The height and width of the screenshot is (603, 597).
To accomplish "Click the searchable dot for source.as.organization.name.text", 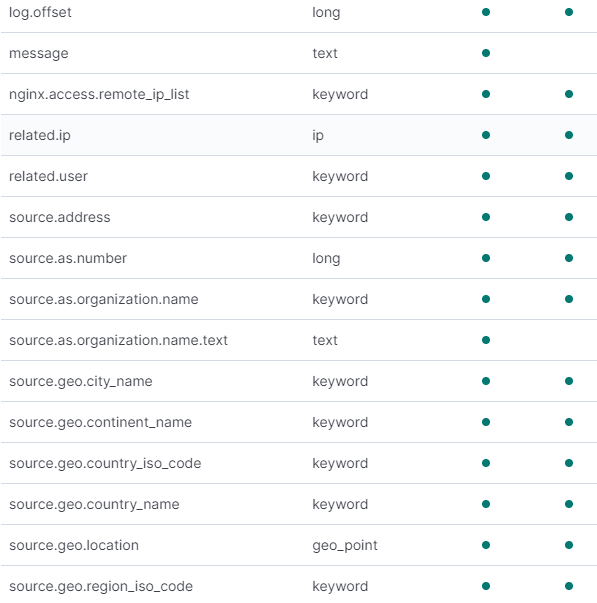I will (486, 340).
